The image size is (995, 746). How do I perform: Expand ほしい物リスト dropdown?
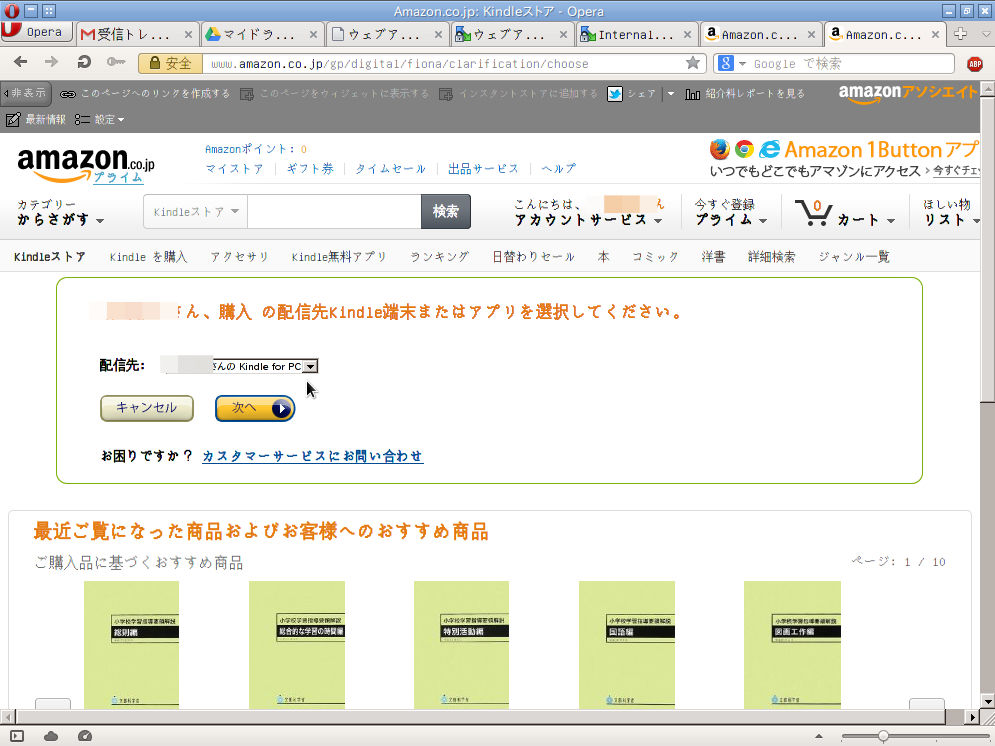point(951,213)
